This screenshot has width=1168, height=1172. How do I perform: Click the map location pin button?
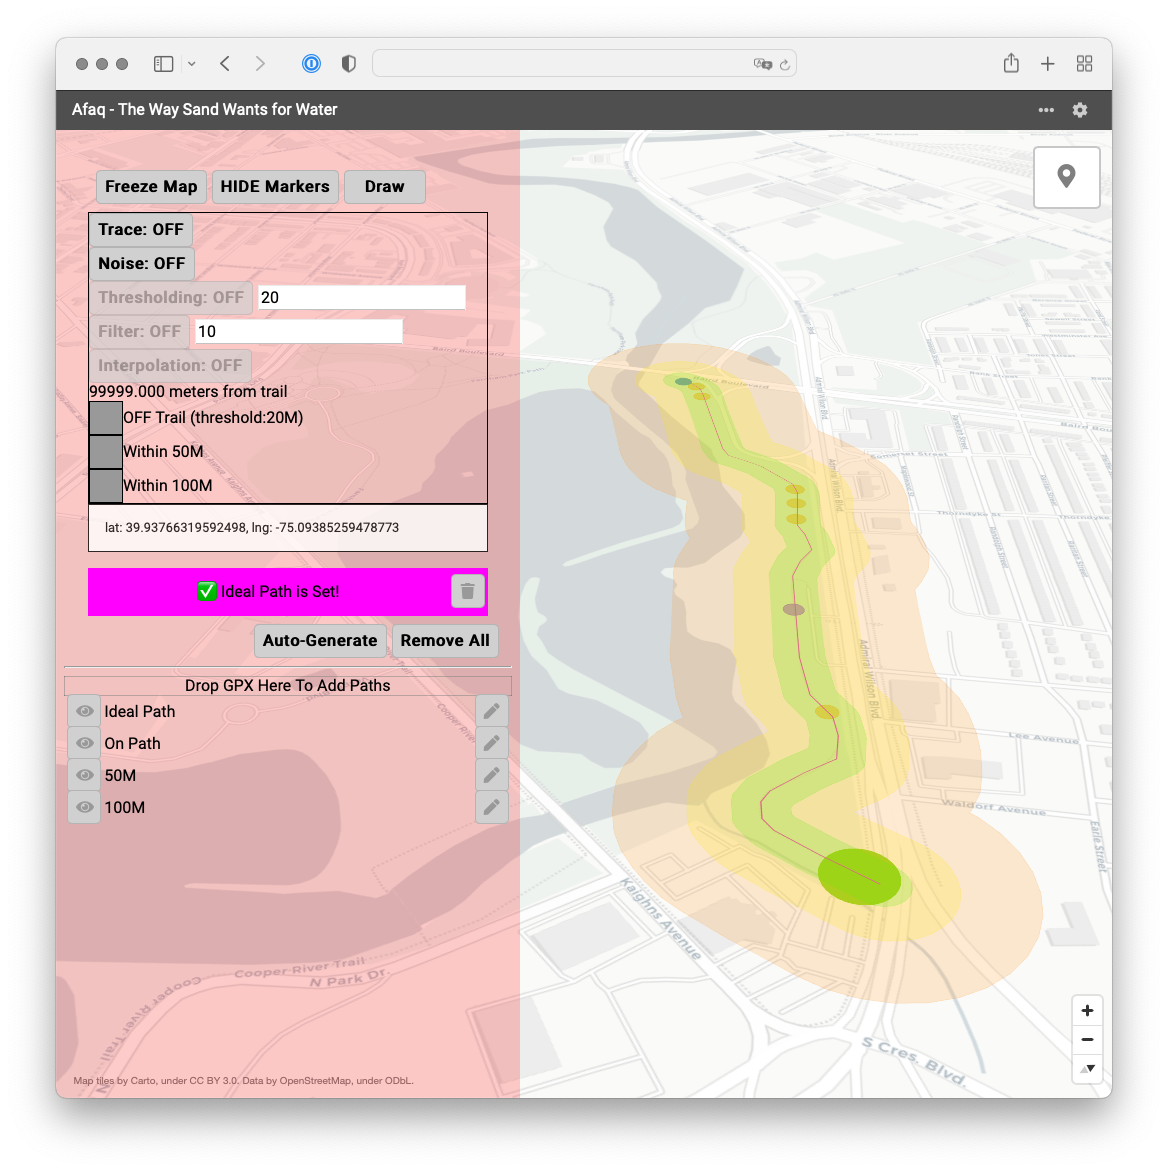pos(1066,177)
